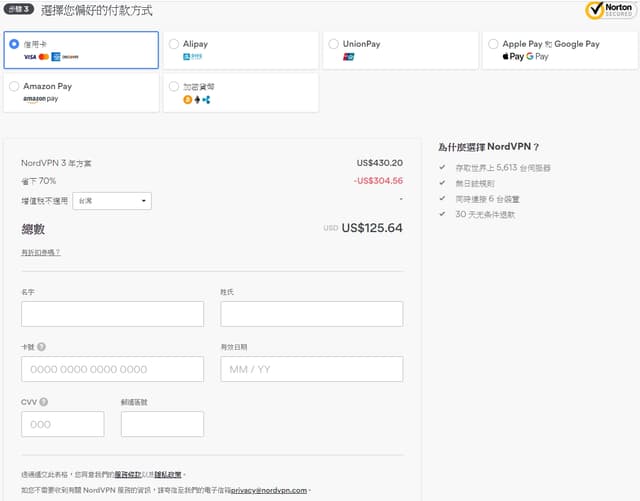Open the terms of service link
The image size is (640, 501).
pyautogui.click(x=128, y=474)
